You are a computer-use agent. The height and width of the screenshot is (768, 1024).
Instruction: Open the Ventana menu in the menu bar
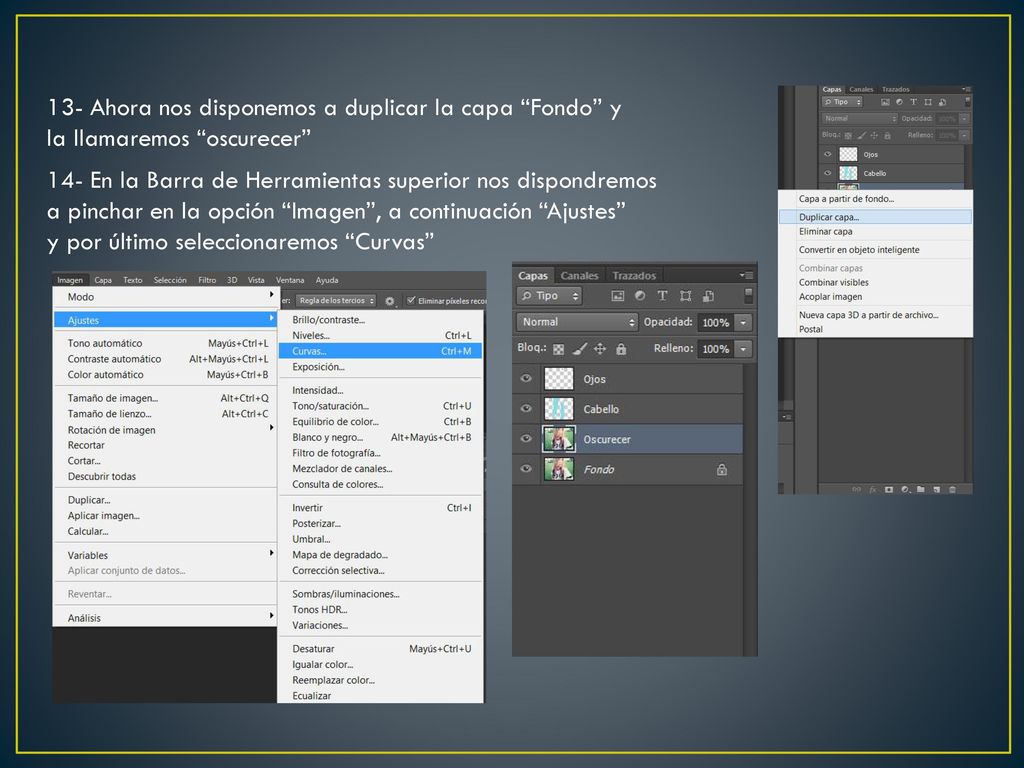290,280
